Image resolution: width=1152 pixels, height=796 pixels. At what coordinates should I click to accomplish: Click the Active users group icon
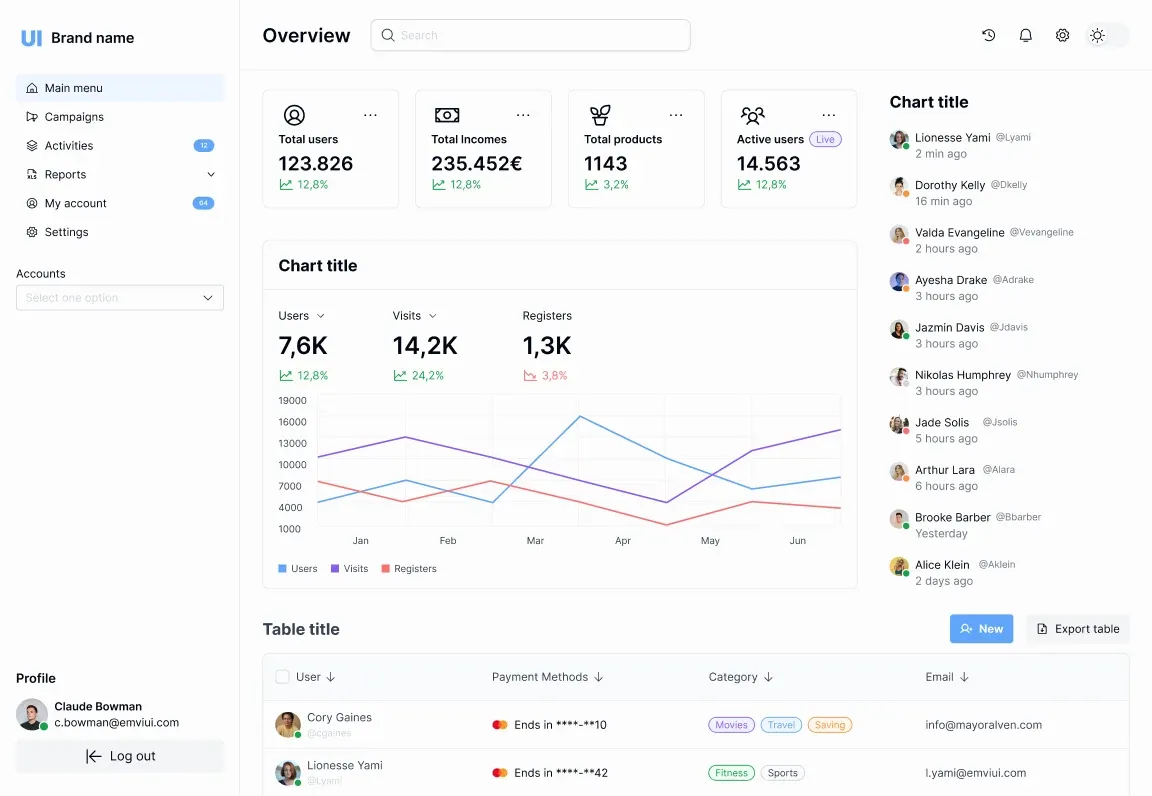(x=752, y=115)
